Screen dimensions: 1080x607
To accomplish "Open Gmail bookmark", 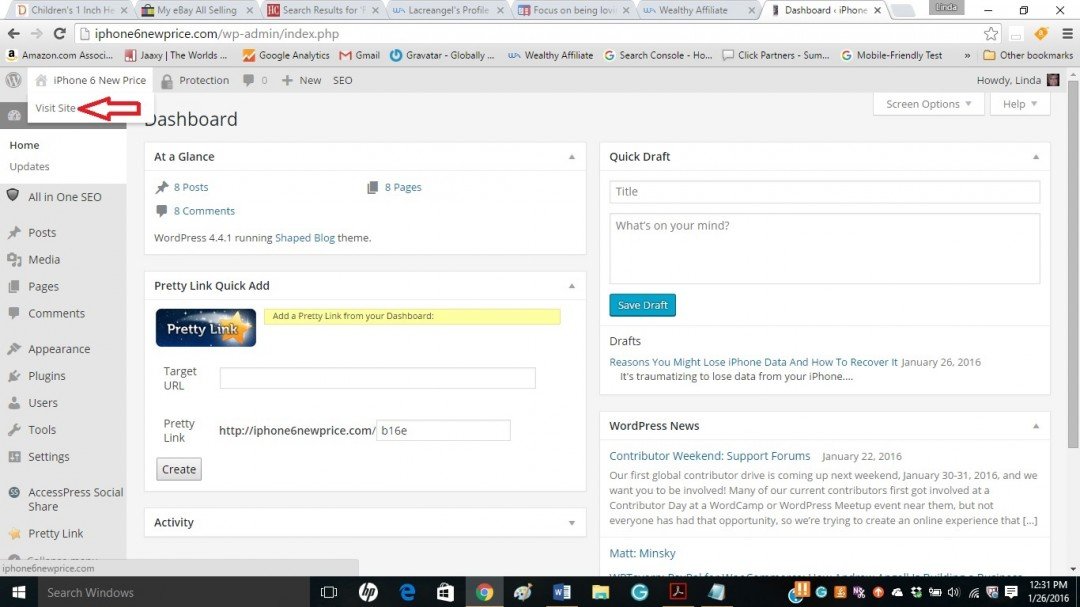I will pos(360,55).
